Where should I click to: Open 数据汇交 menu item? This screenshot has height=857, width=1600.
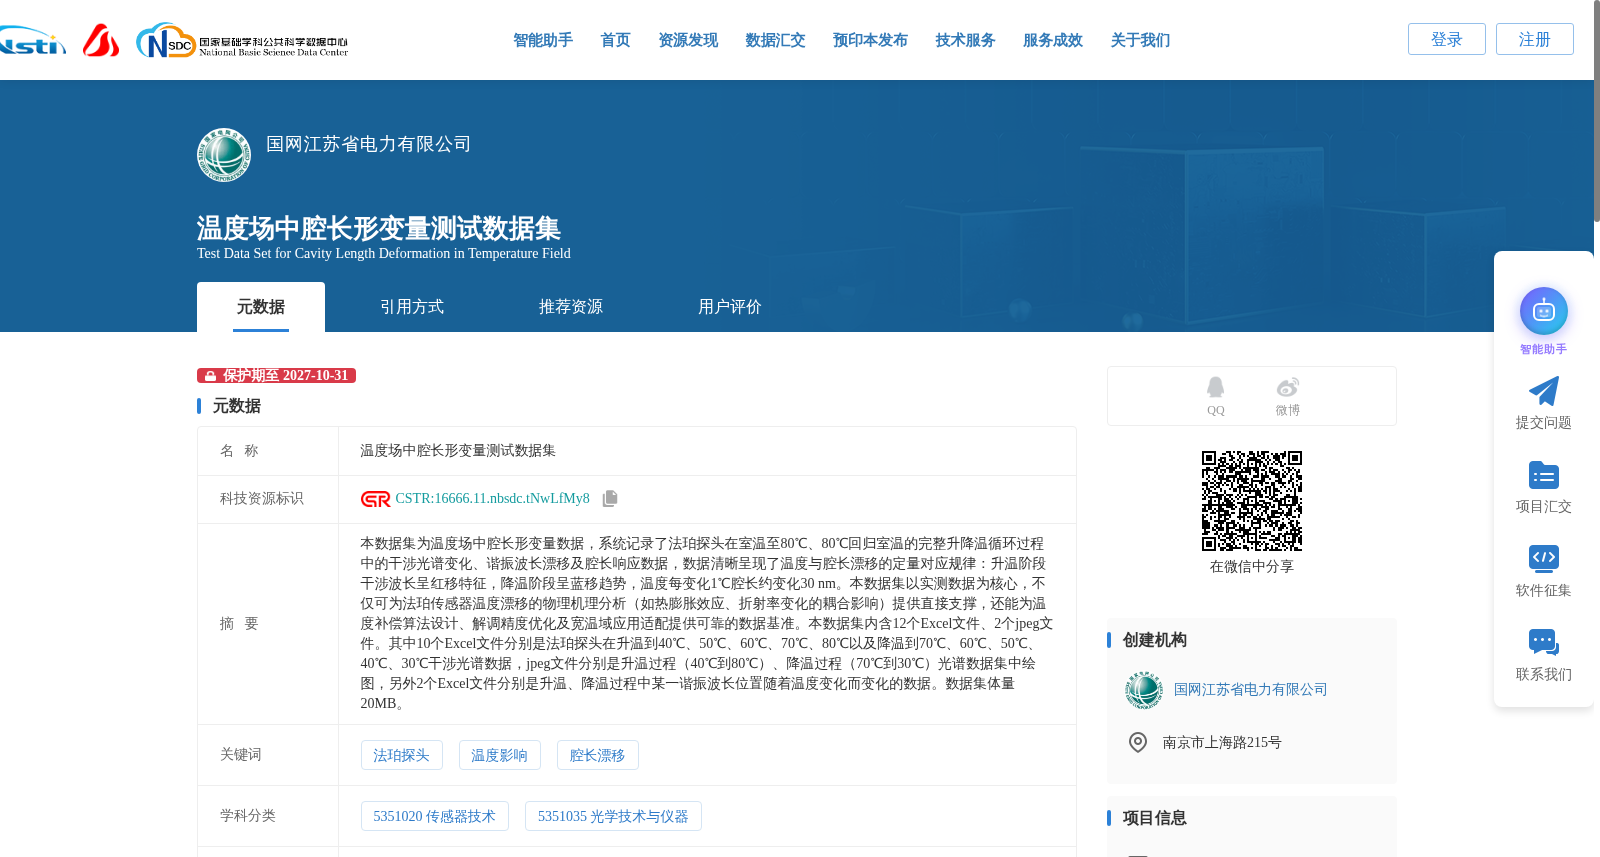(775, 40)
